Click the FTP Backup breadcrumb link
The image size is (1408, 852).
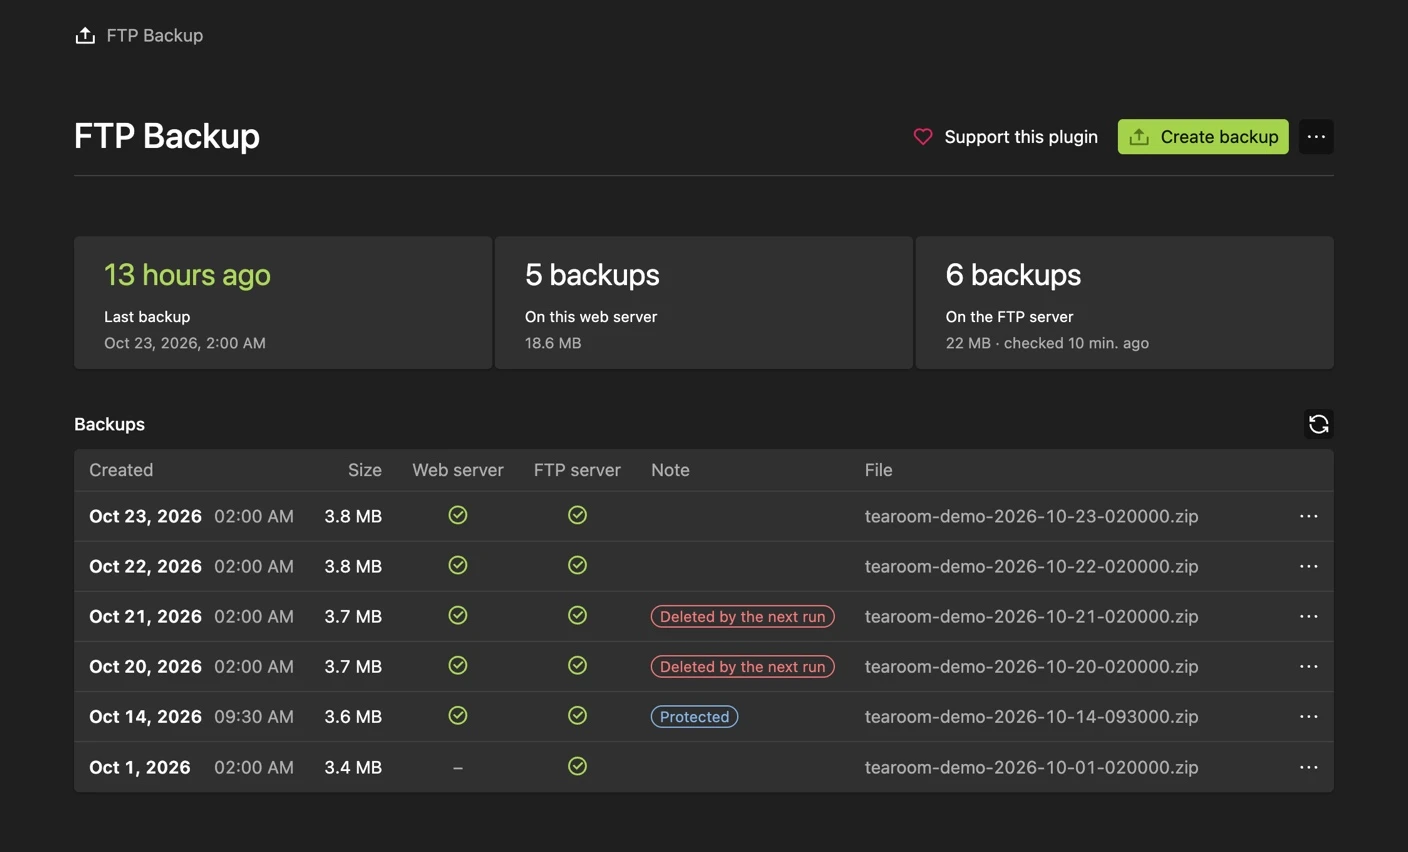point(155,36)
